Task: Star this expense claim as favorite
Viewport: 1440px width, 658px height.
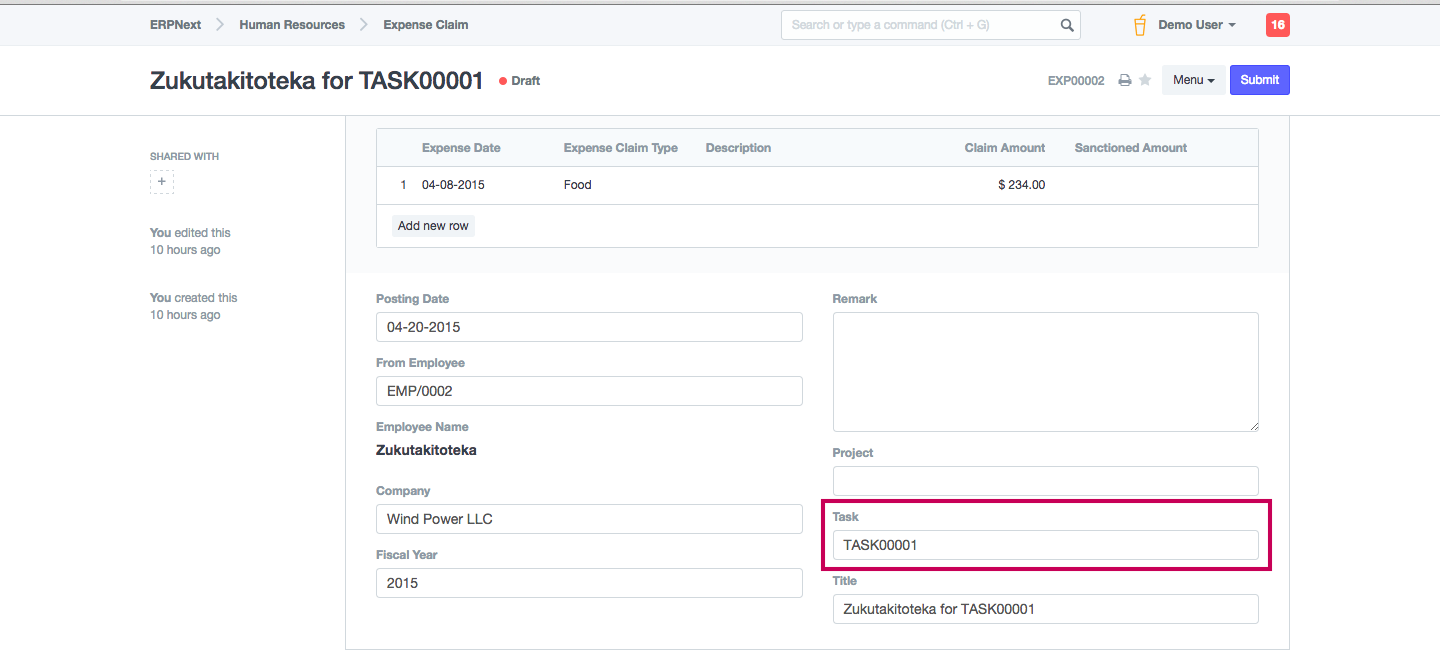Action: tap(1145, 80)
